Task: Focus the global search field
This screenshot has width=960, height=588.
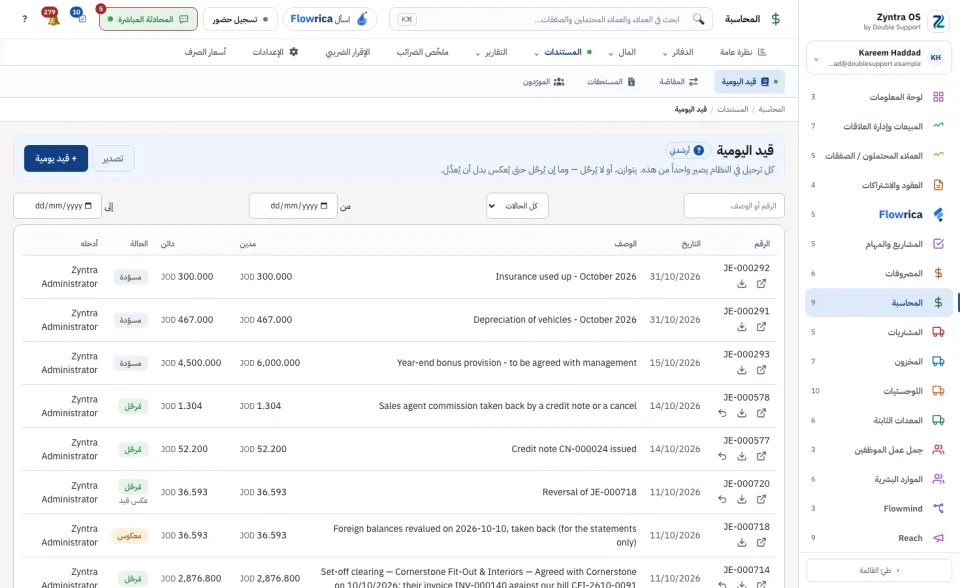Action: (551, 19)
